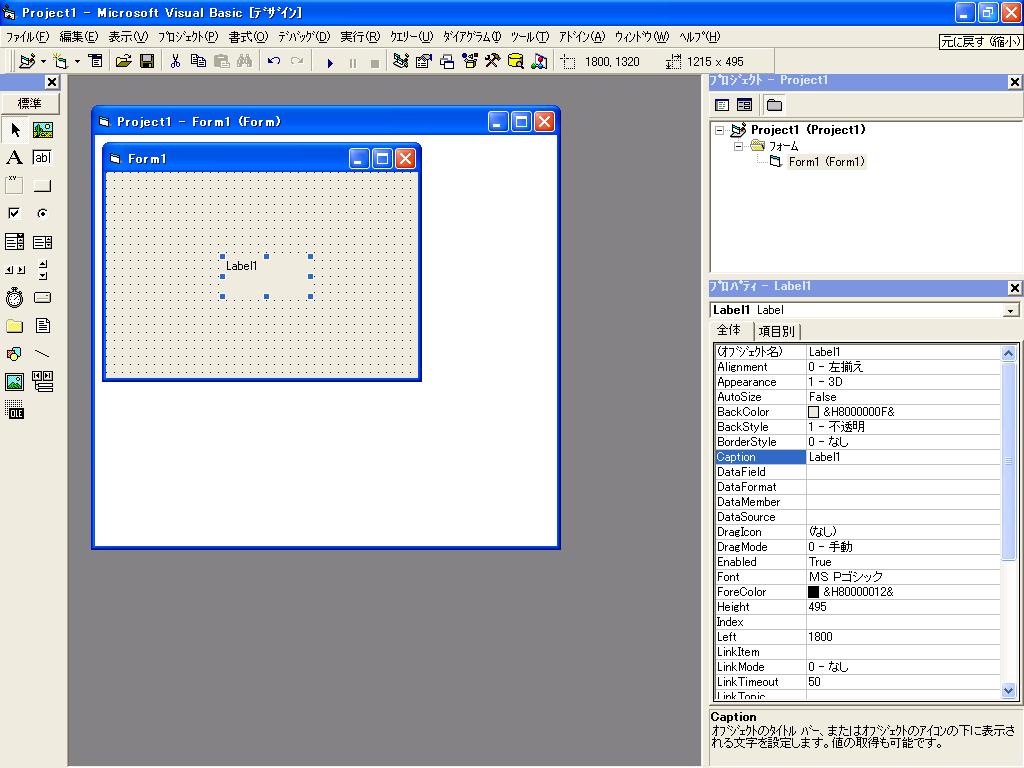
Task: Select the OptionButton tool in toolbox
Action: coord(43,214)
